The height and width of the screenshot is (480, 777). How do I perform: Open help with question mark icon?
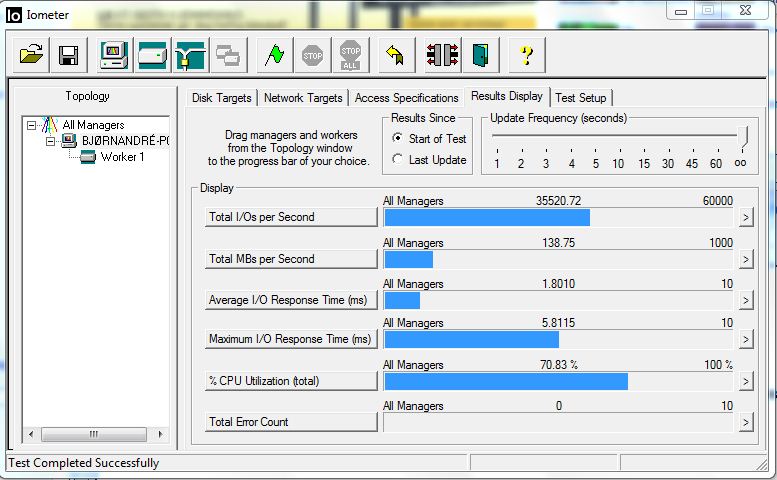pyautogui.click(x=527, y=54)
